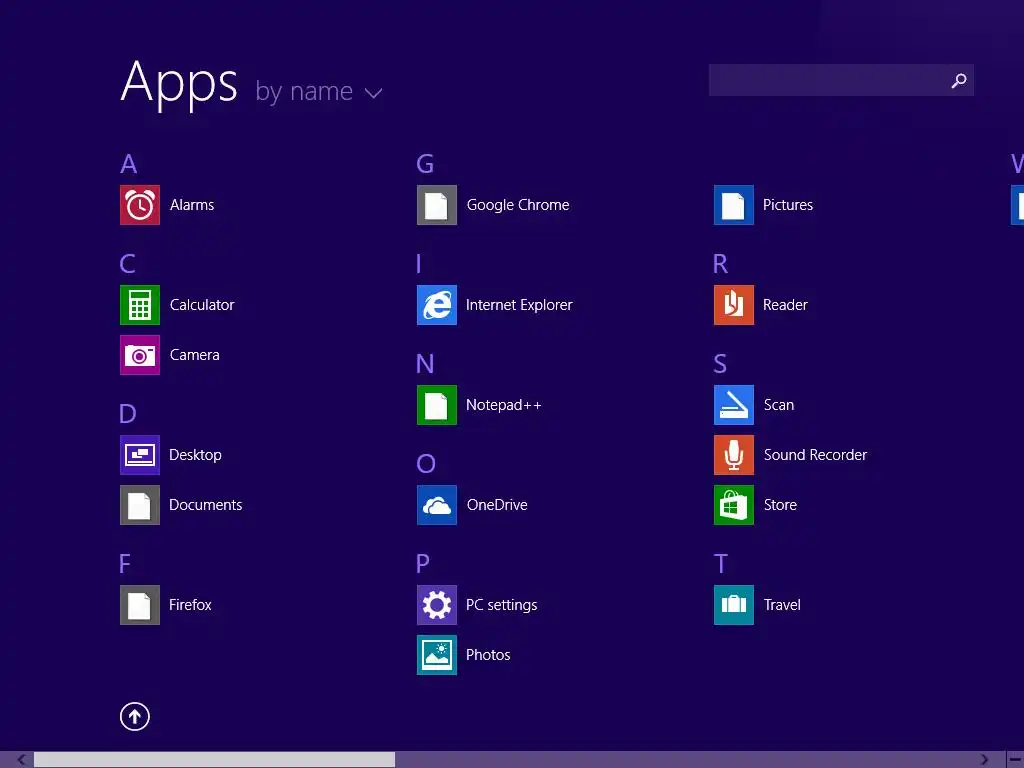Click the Desktop tile icon
Image resolution: width=1024 pixels, height=768 pixels.
140,455
